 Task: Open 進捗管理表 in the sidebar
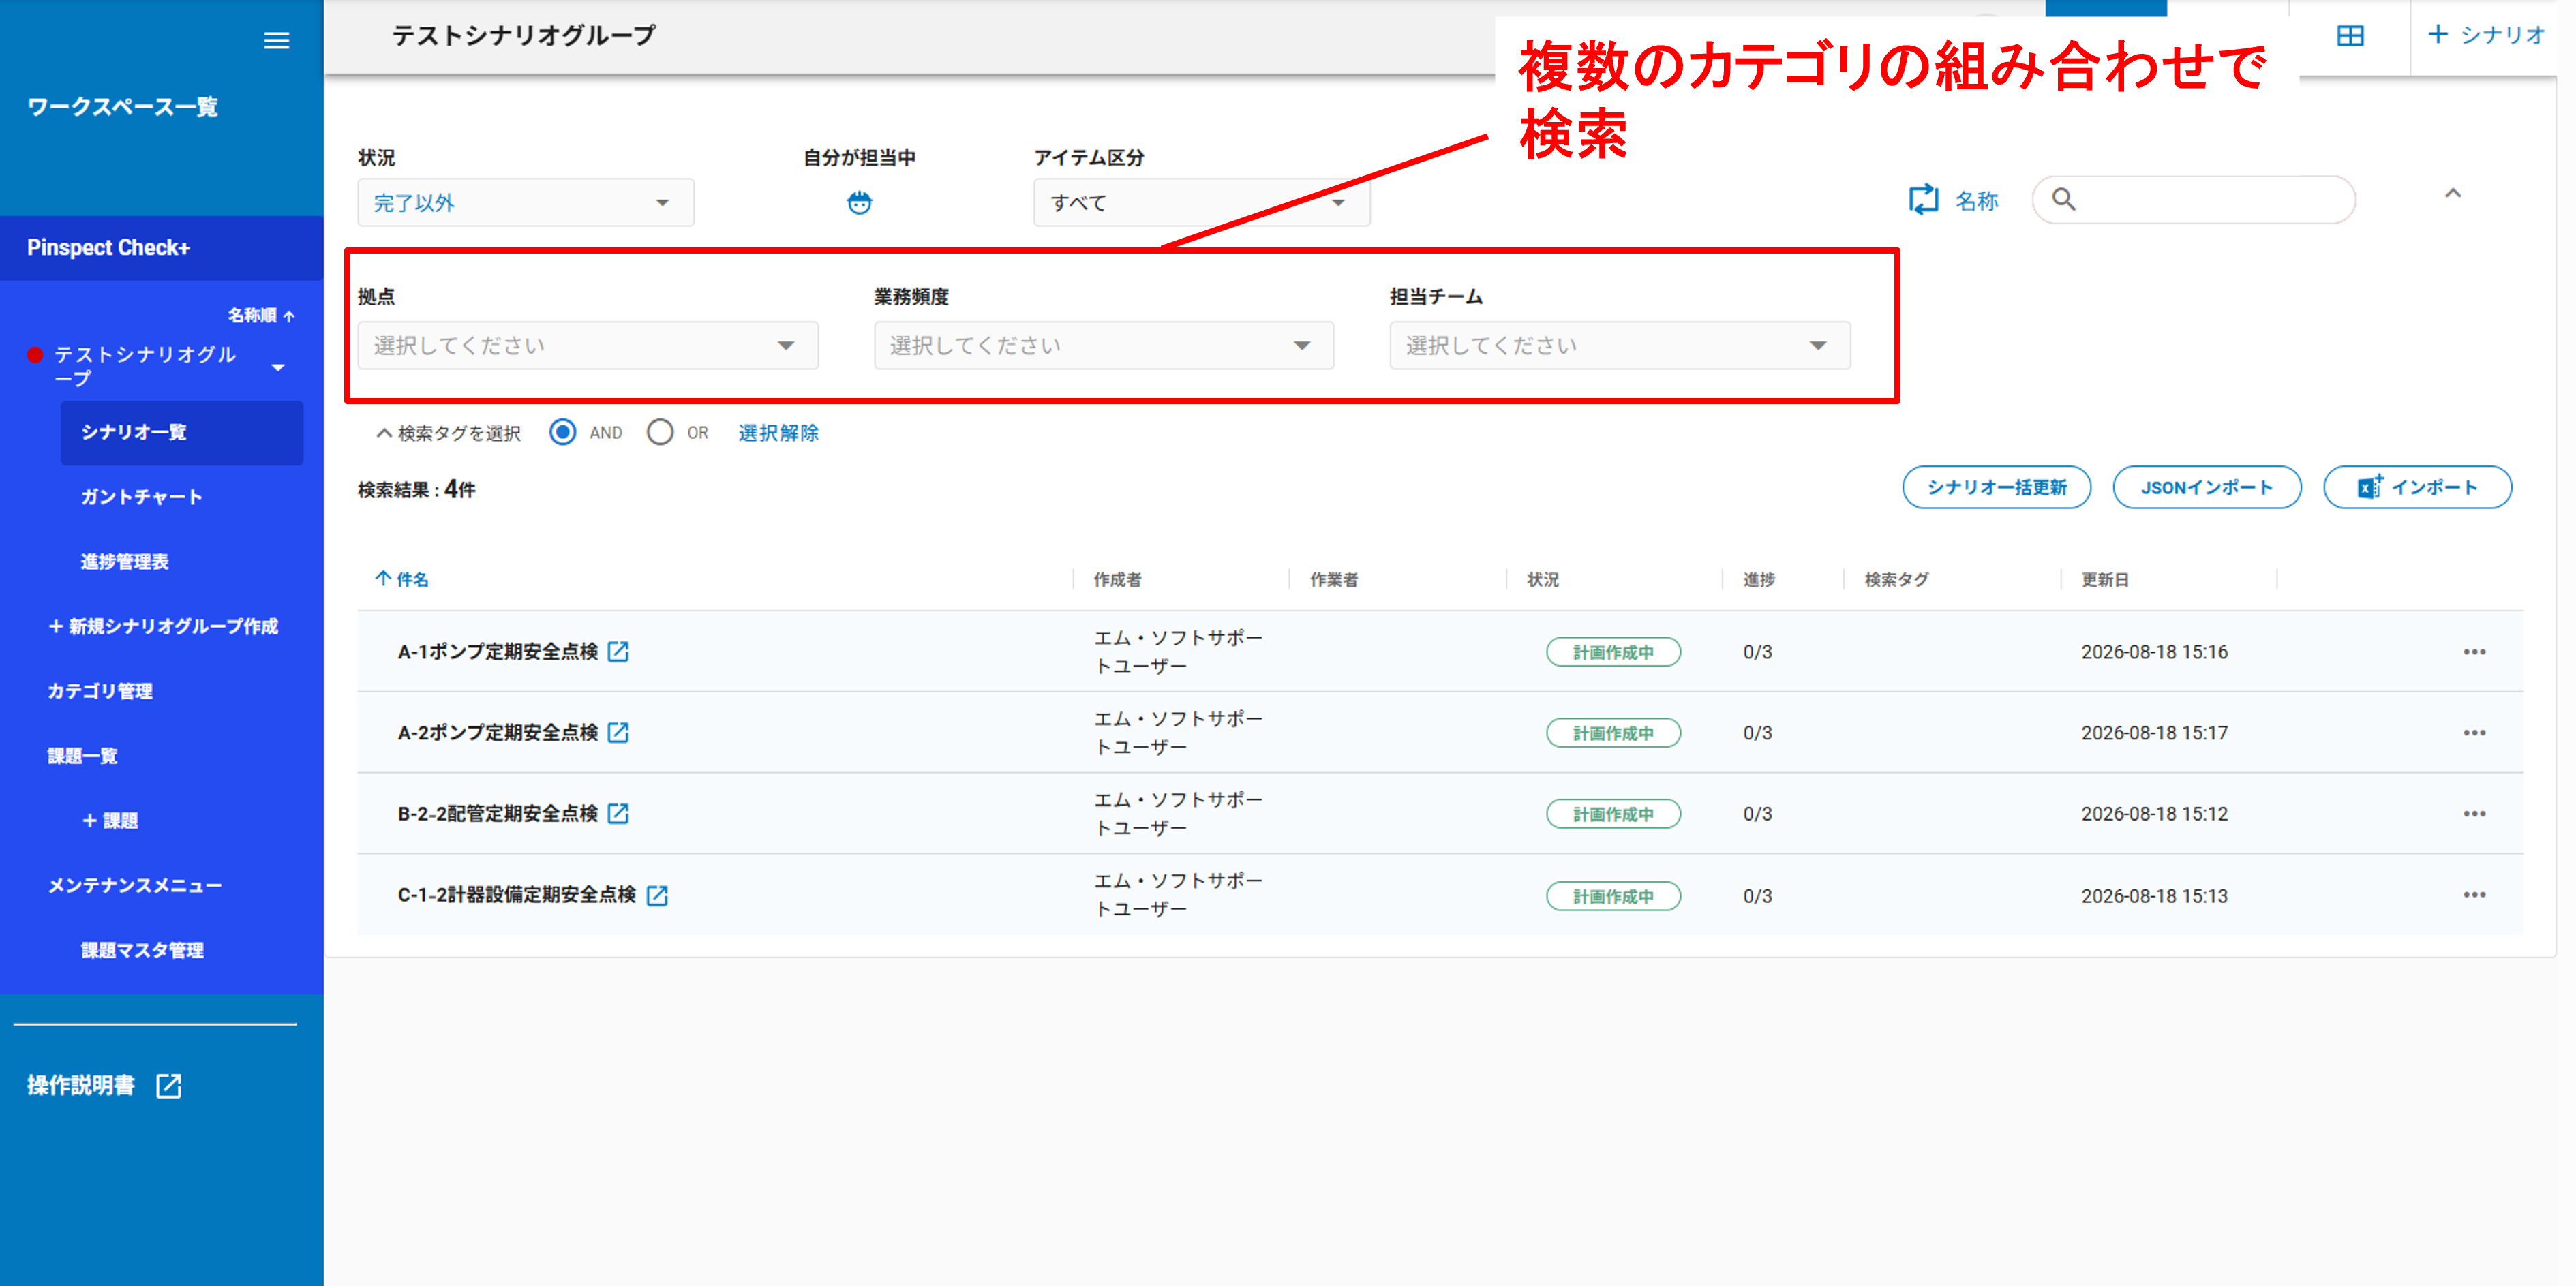pos(125,562)
